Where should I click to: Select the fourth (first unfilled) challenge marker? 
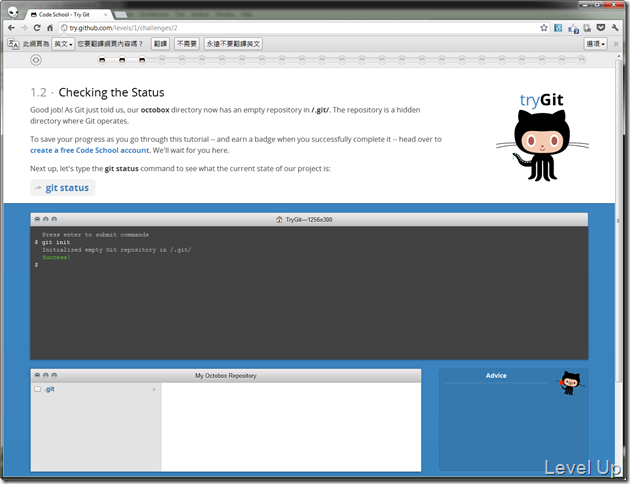[162, 60]
